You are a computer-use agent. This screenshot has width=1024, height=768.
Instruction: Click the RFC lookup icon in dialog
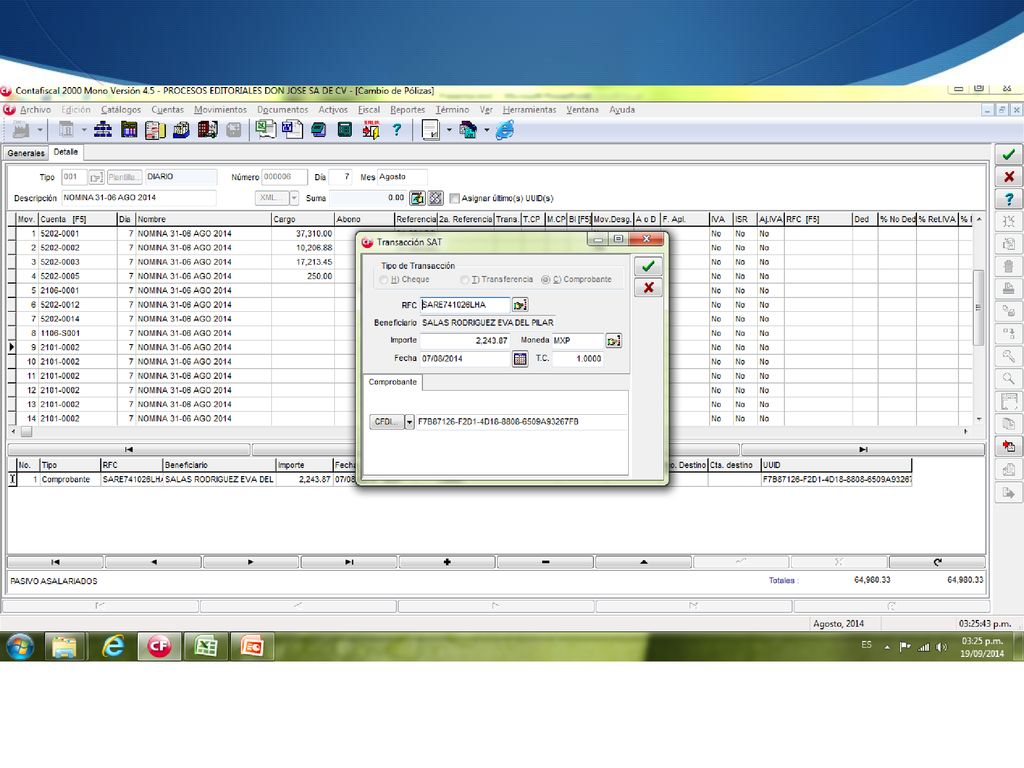coord(520,305)
